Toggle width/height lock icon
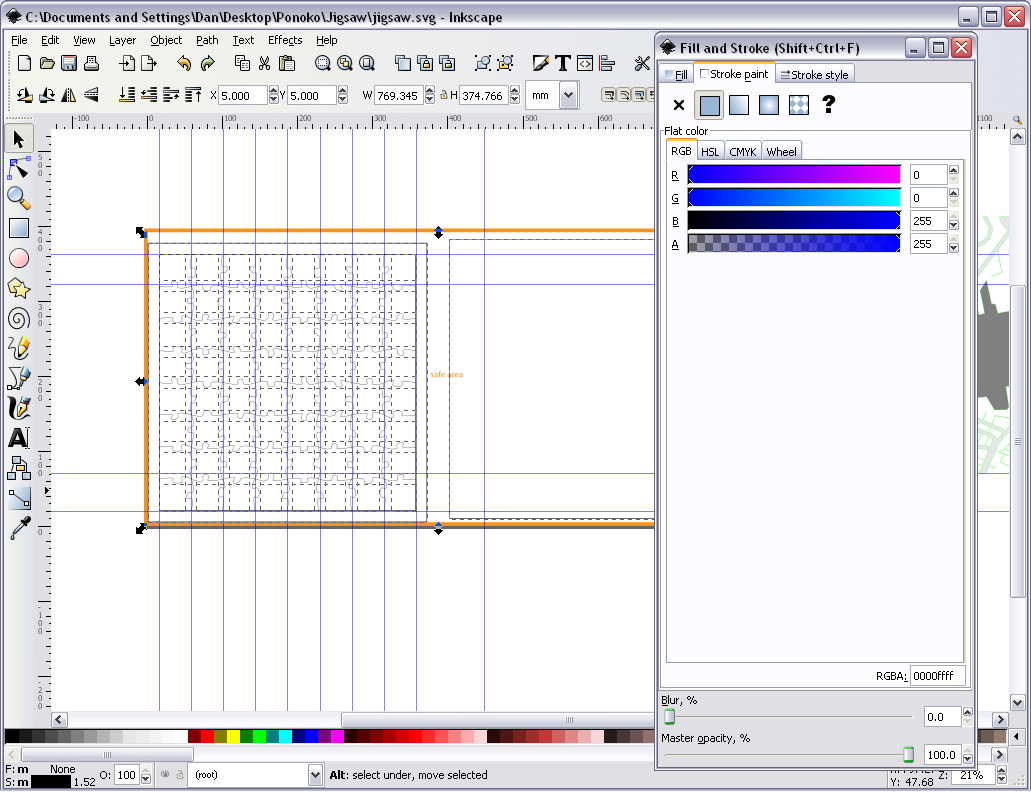The width and height of the screenshot is (1031, 792). click(444, 95)
